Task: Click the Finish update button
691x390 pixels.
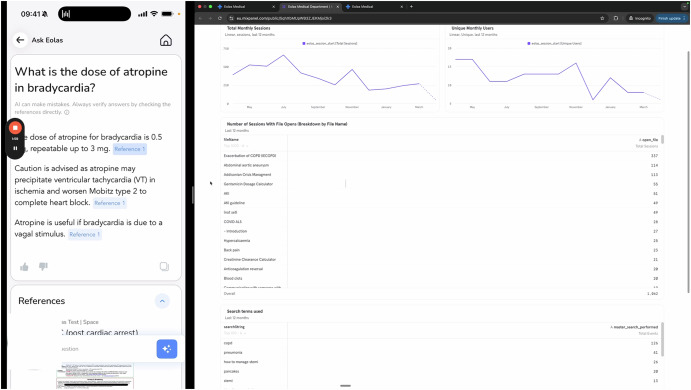Action: point(671,18)
